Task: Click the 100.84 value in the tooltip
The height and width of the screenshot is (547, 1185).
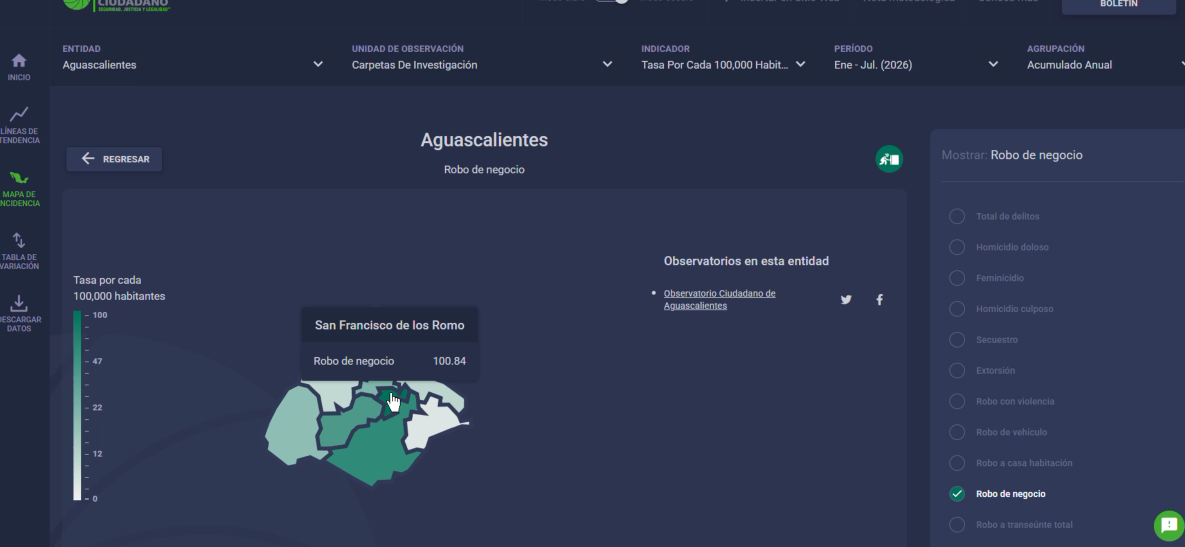Action: pyautogui.click(x=449, y=361)
